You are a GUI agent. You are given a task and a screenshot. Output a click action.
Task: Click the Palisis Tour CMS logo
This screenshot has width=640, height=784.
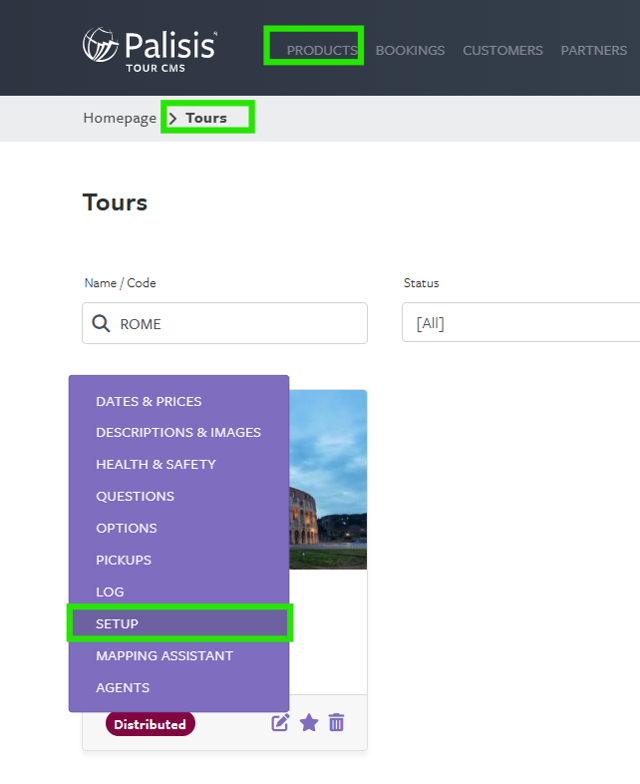[x=150, y=50]
